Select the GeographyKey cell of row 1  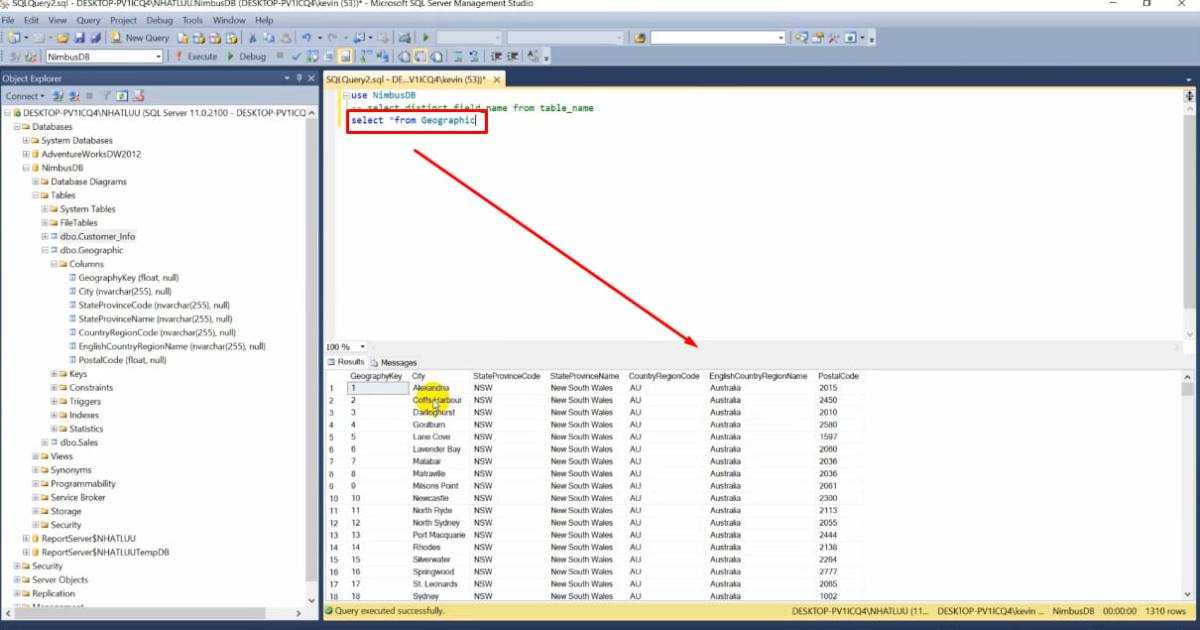tap(376, 387)
